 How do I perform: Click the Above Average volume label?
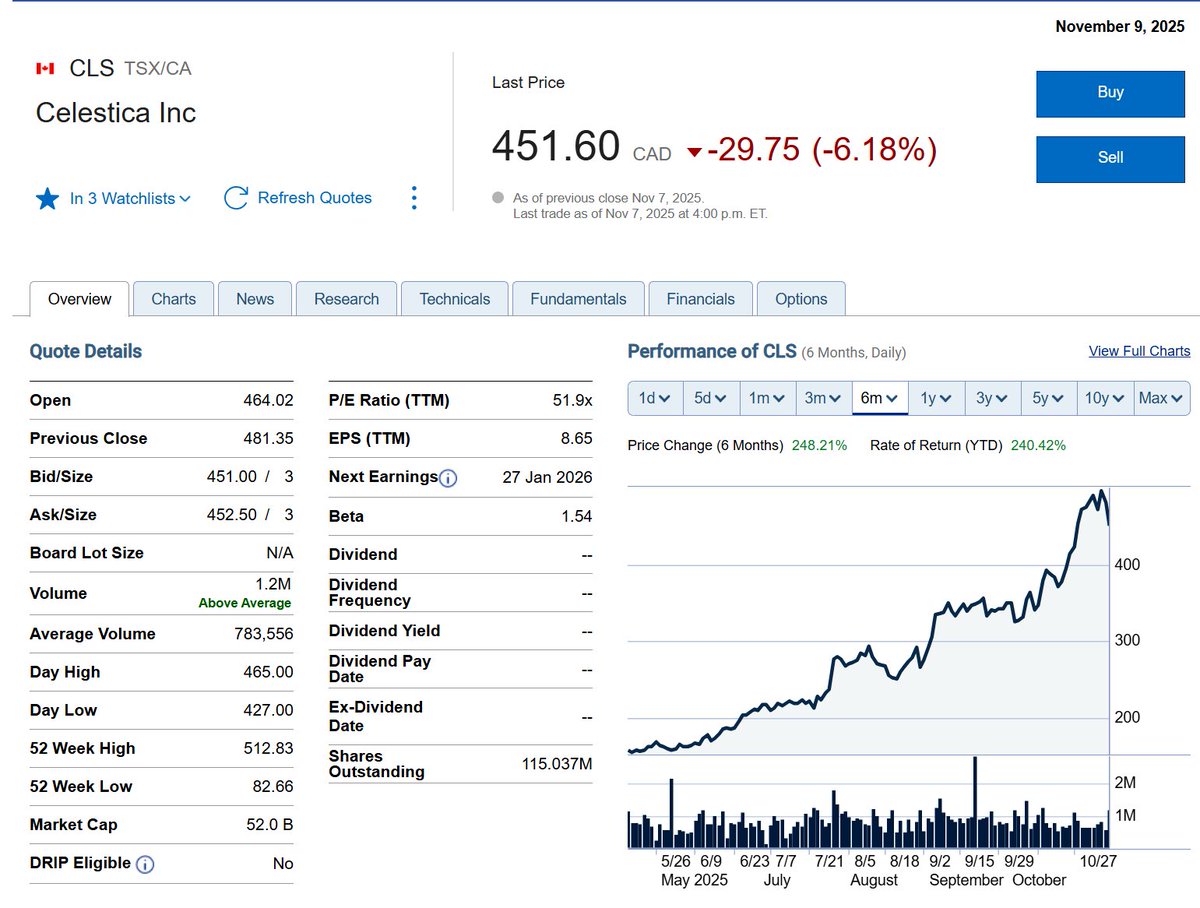245,603
